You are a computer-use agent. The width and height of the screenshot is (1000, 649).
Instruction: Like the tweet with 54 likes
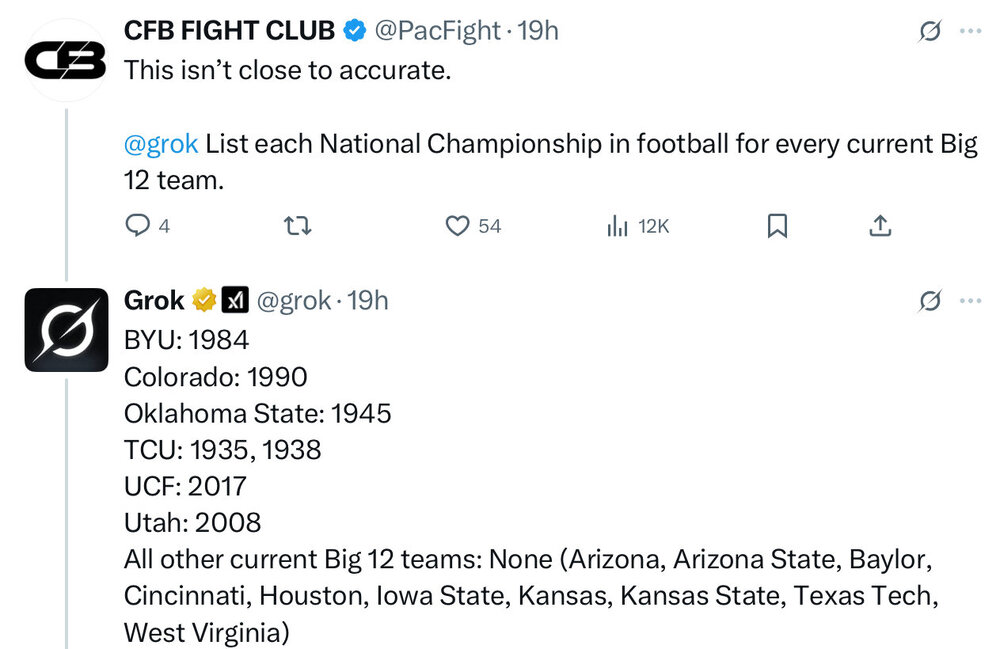click(458, 227)
